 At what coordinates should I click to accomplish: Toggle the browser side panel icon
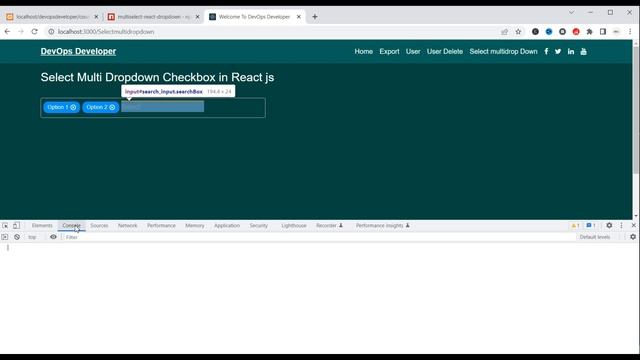603,31
